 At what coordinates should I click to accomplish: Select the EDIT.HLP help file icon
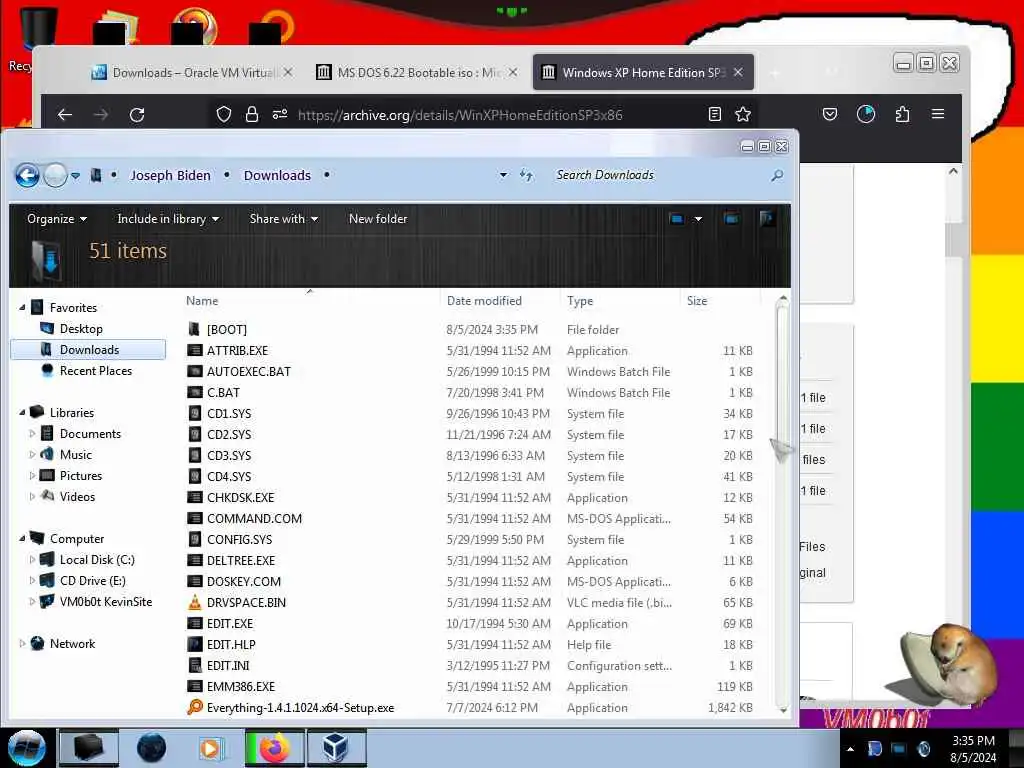click(x=194, y=645)
